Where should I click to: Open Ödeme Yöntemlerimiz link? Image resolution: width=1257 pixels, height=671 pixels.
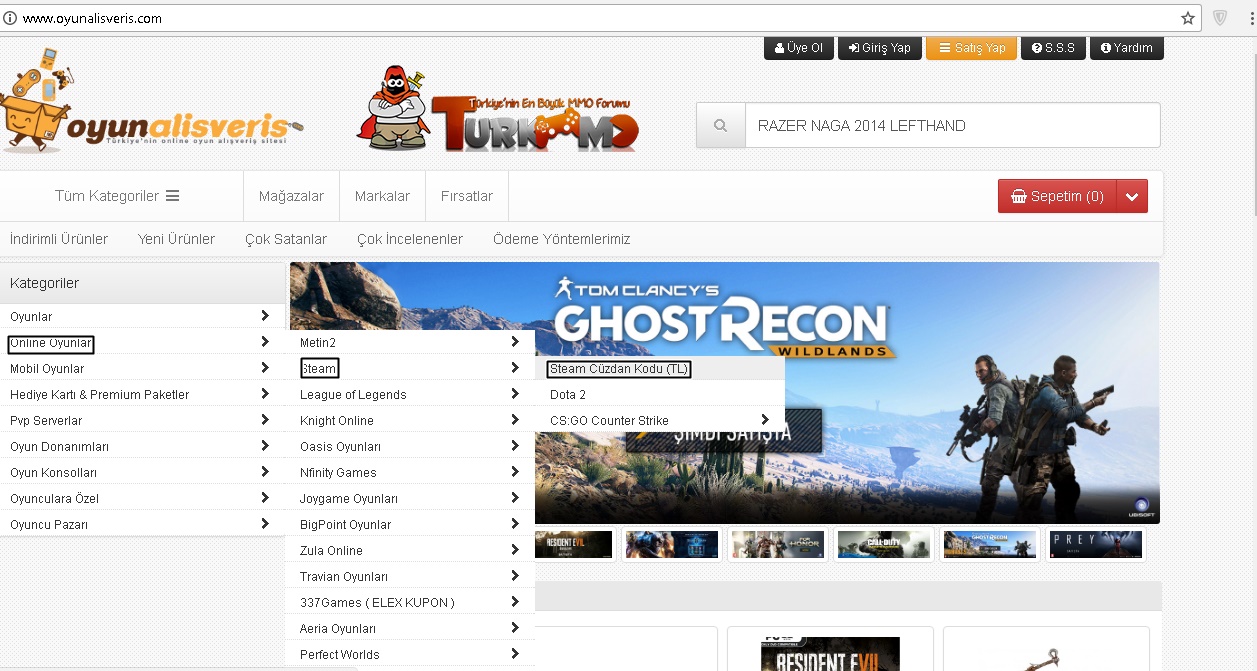[x=561, y=239]
